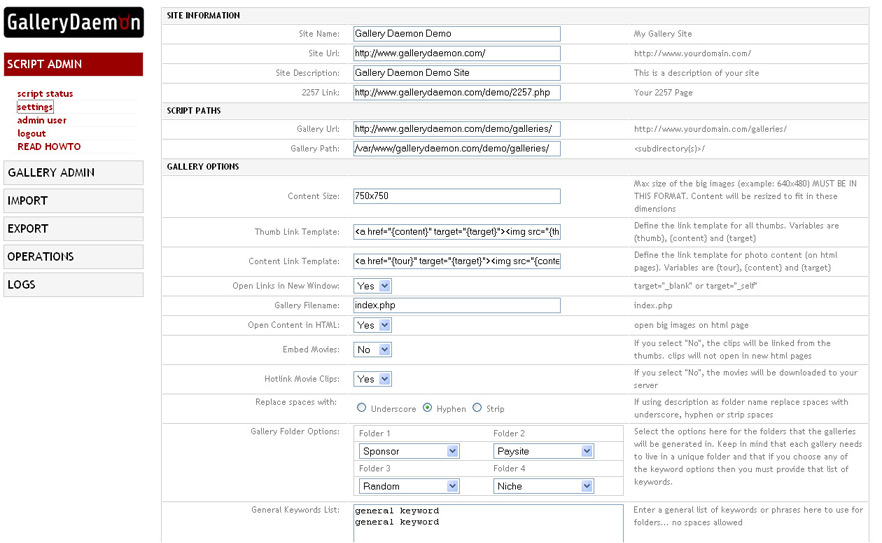
Task: Expand the Folder 4 Niche dropdown
Action: pos(543,486)
